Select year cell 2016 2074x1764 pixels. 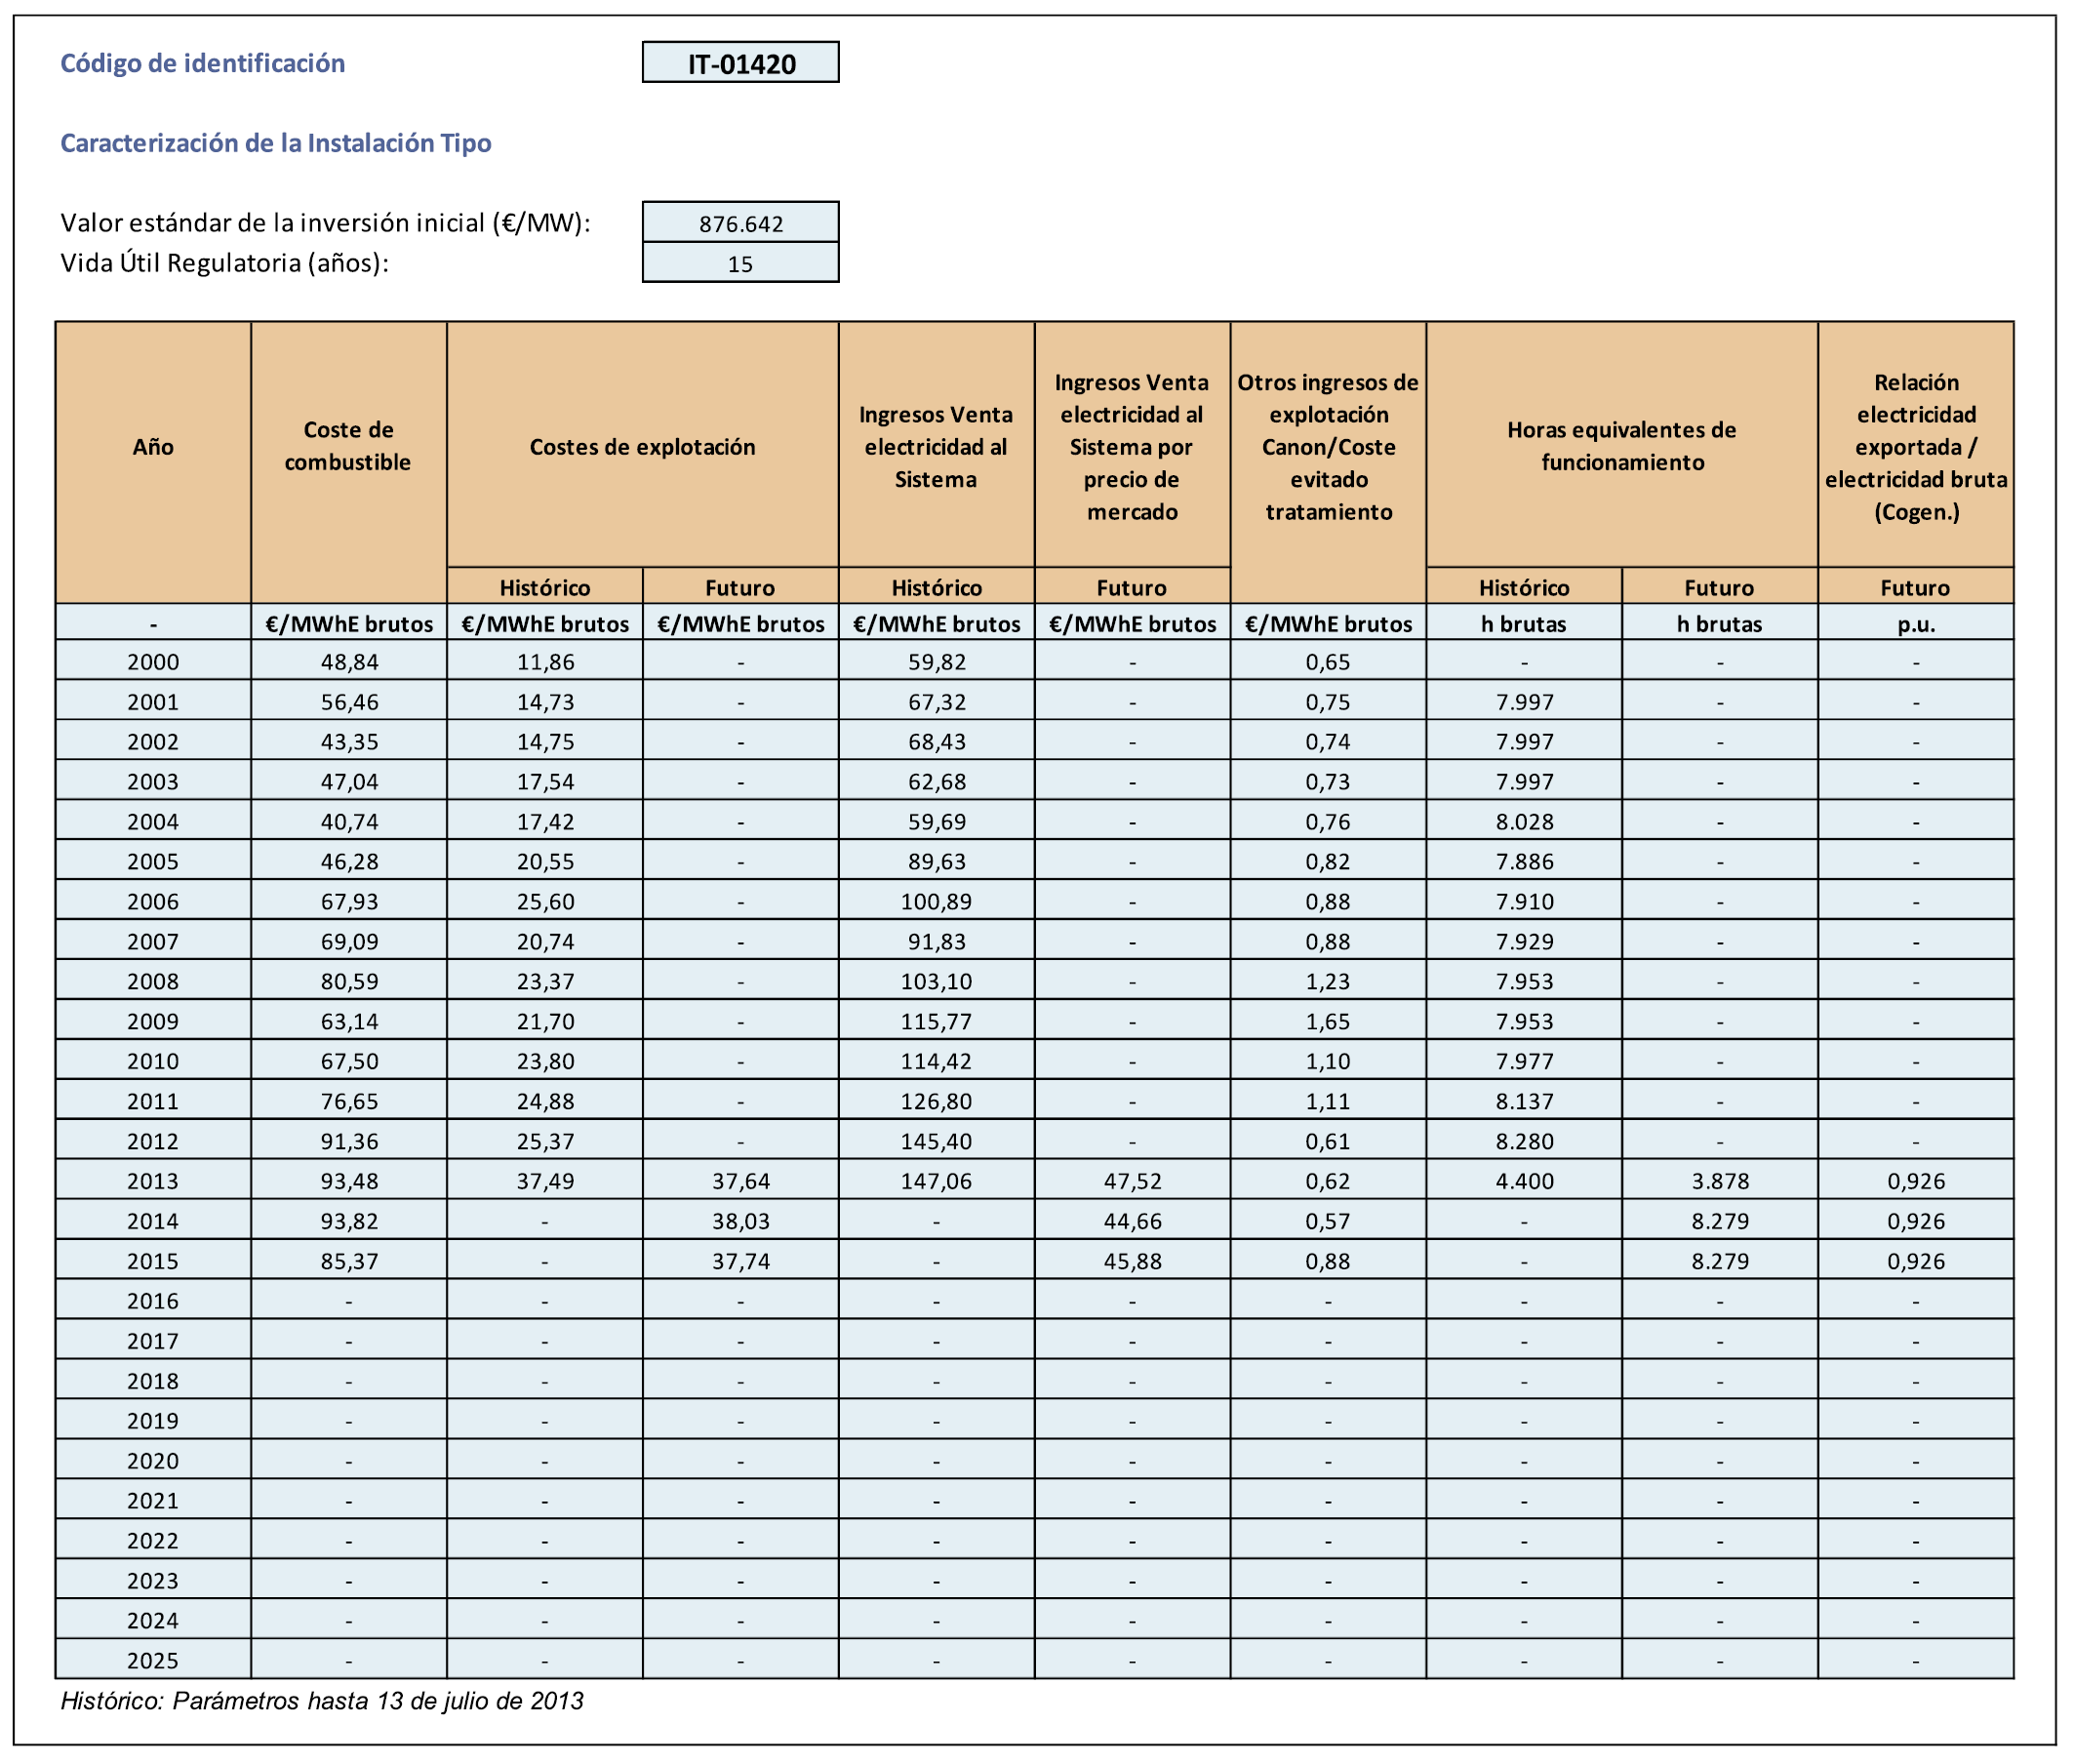click(153, 1301)
